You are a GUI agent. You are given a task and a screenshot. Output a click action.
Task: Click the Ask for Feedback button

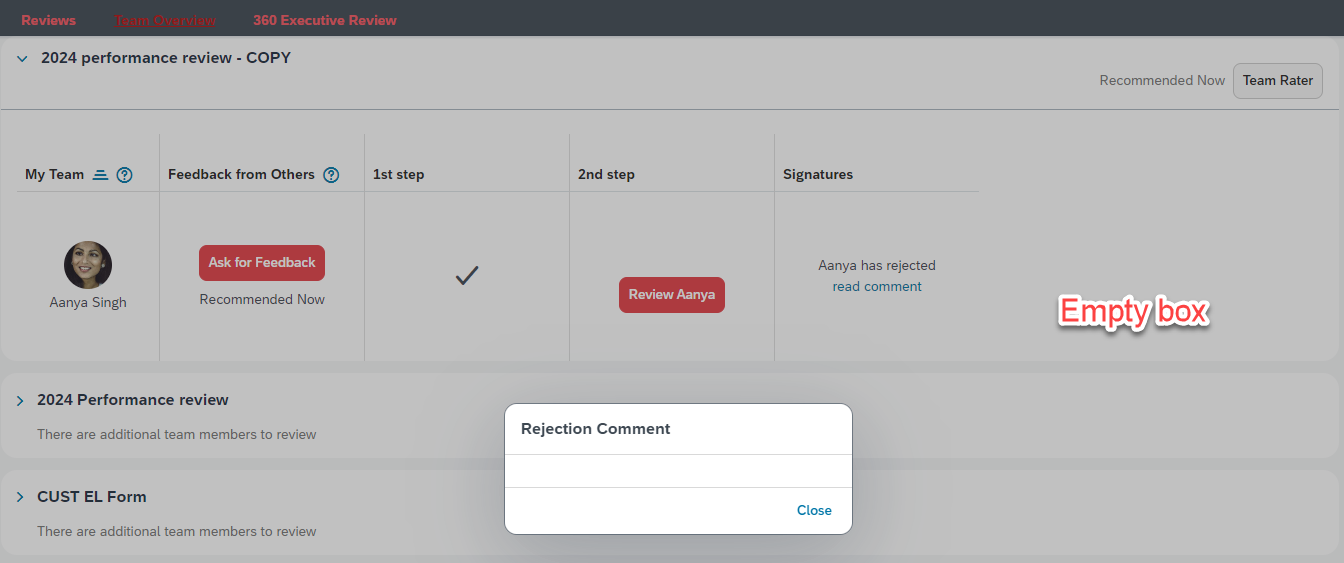coord(262,263)
